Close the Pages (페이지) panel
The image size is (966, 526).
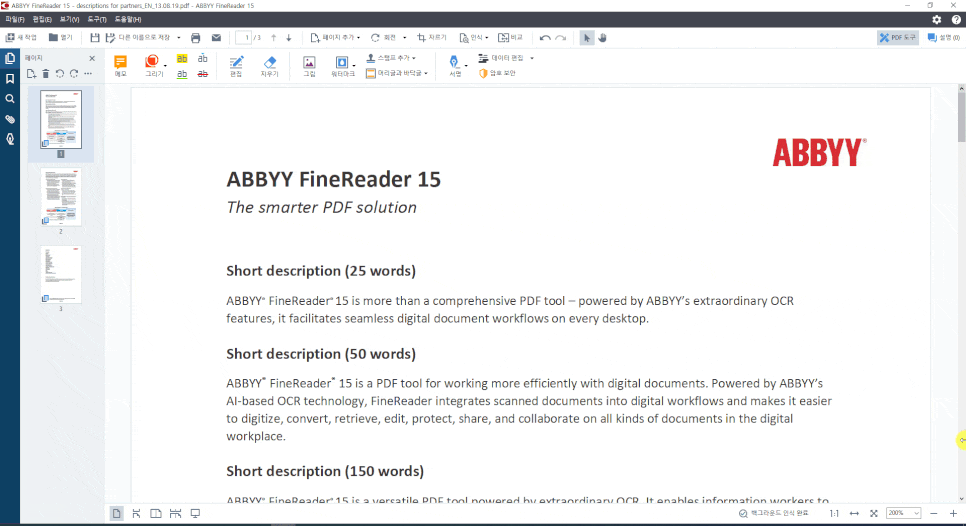pyautogui.click(x=92, y=59)
